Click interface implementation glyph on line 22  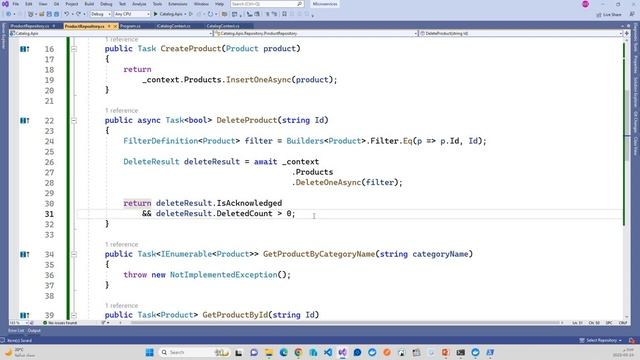click(x=24, y=120)
